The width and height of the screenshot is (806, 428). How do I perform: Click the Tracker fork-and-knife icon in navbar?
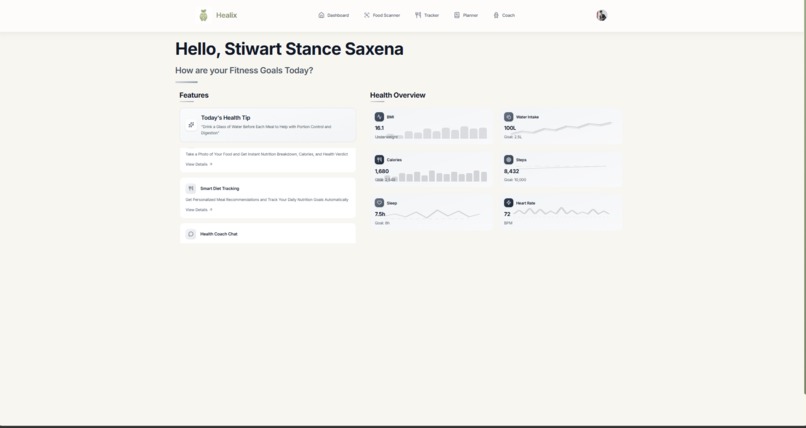click(418, 15)
